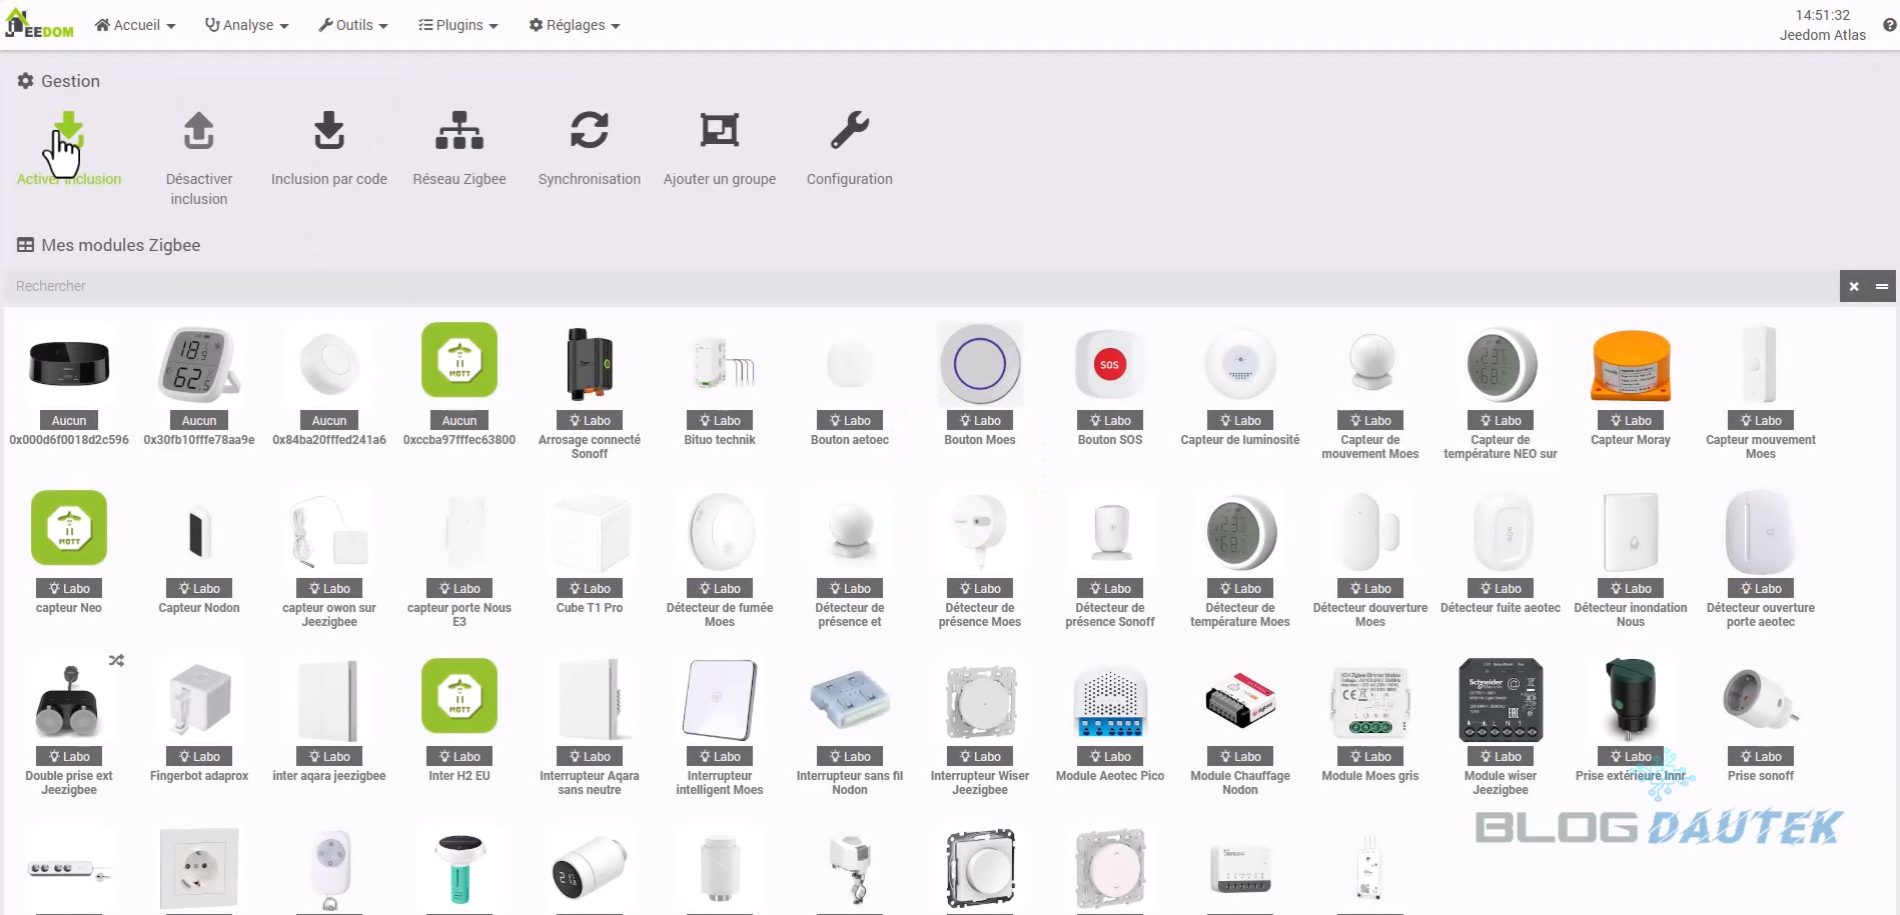Expand the Accueil dropdown menu
The image size is (1900, 915).
click(x=135, y=25)
